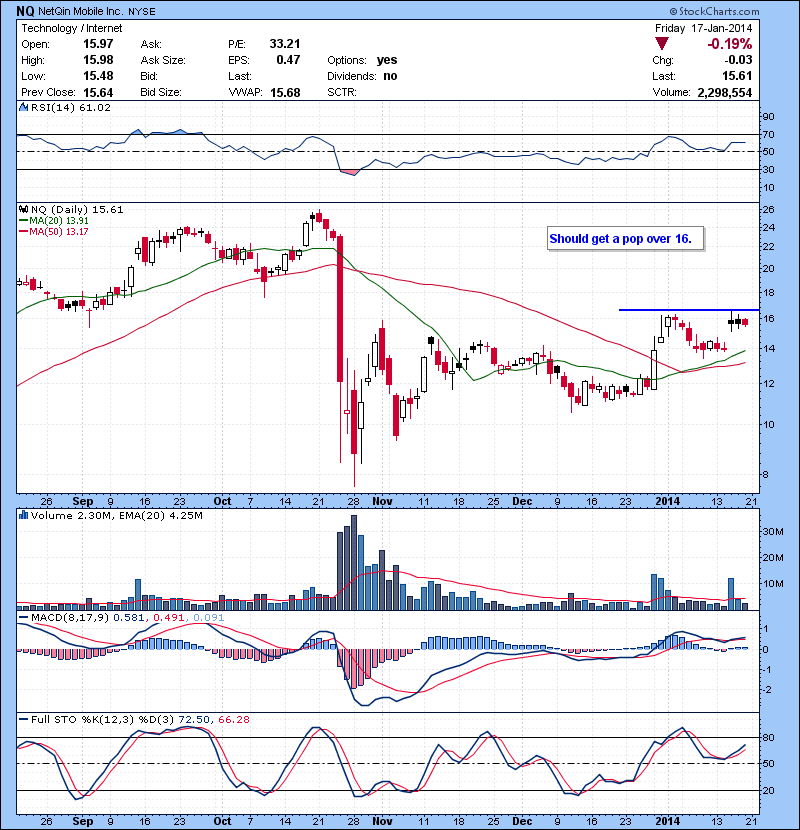800x830 pixels.
Task: Click the NQ ticker symbol in header
Action: [25, 11]
